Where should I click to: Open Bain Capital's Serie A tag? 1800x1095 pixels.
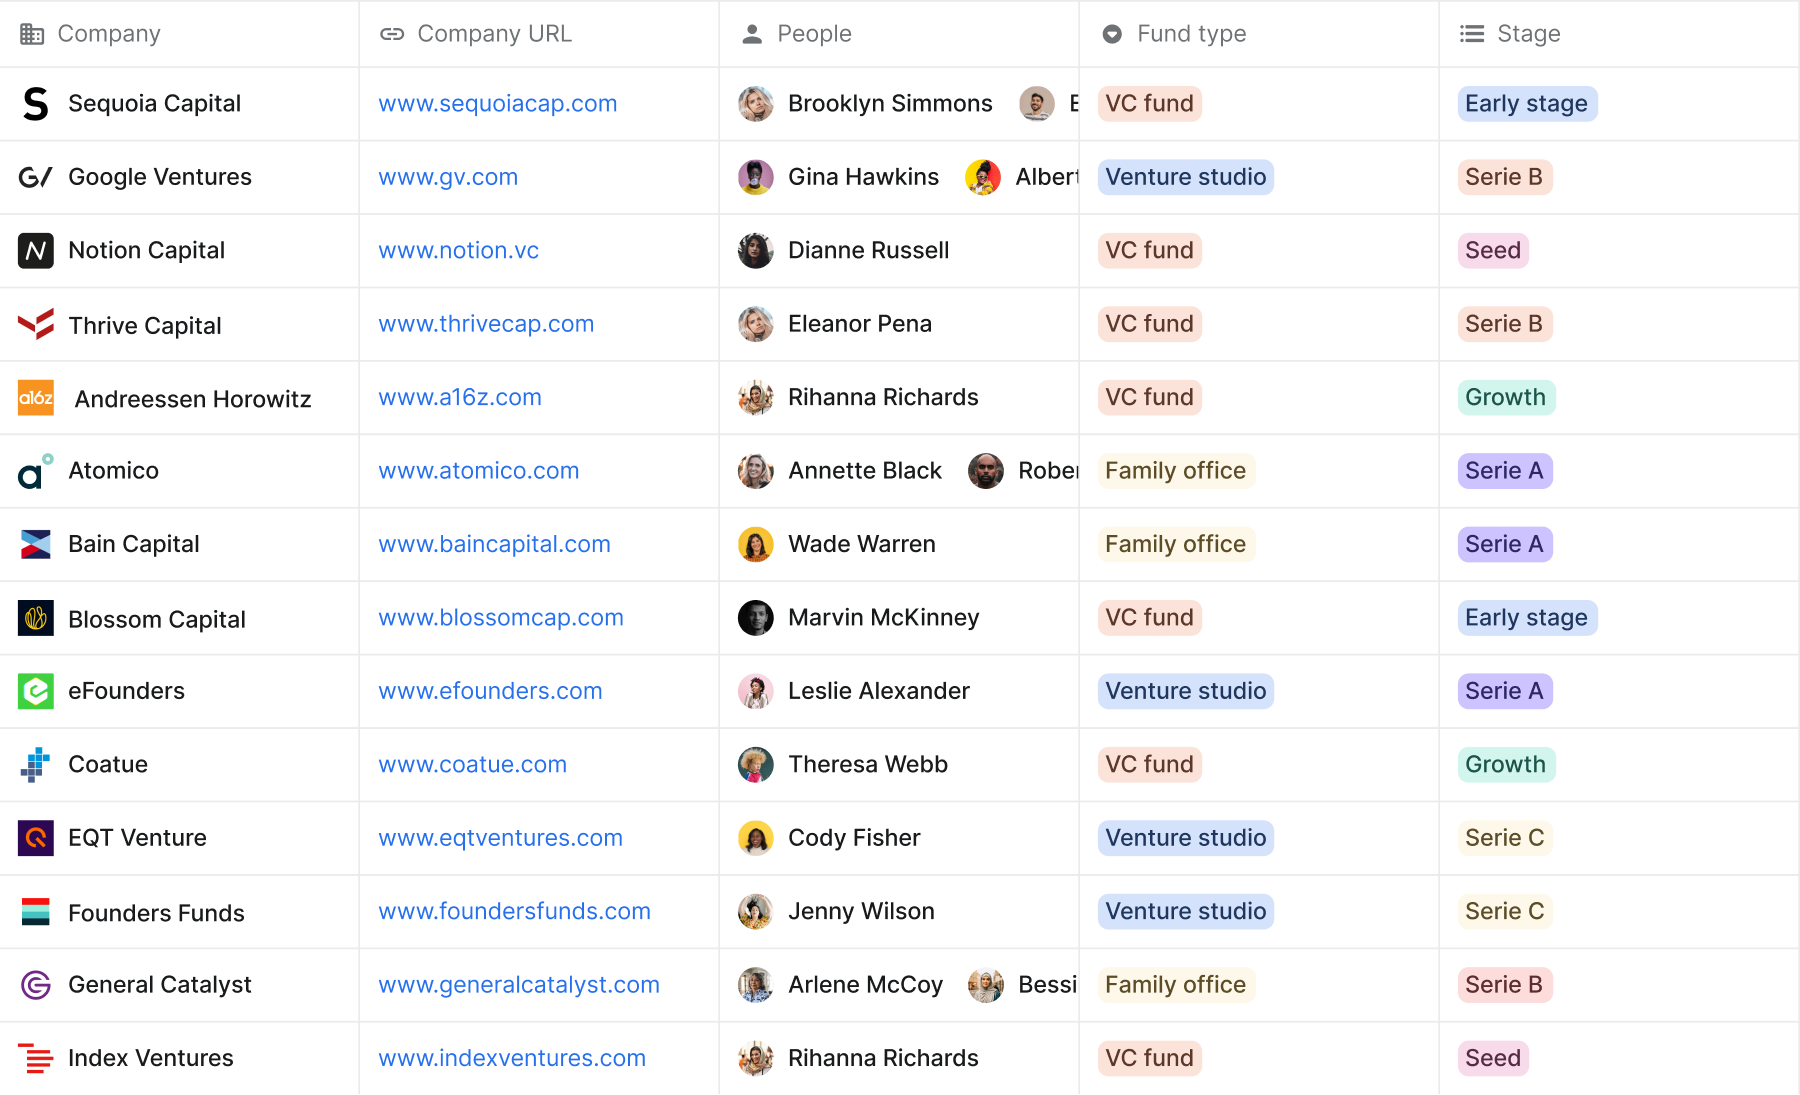pos(1505,544)
